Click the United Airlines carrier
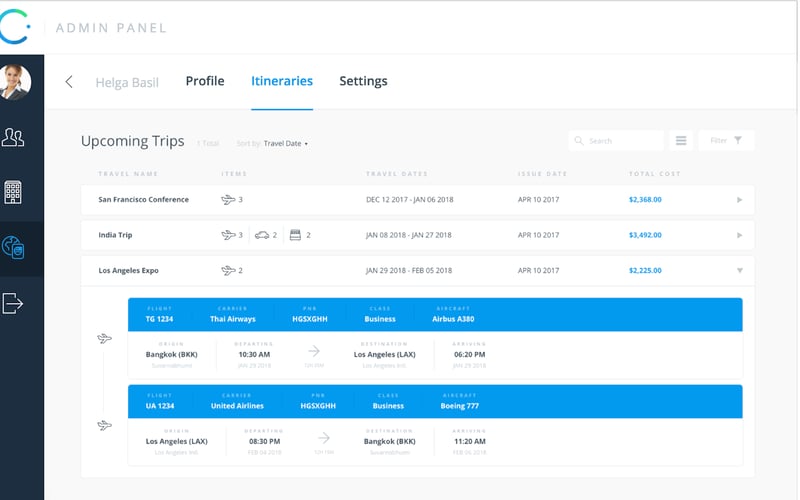The width and height of the screenshot is (800, 500). 237,406
